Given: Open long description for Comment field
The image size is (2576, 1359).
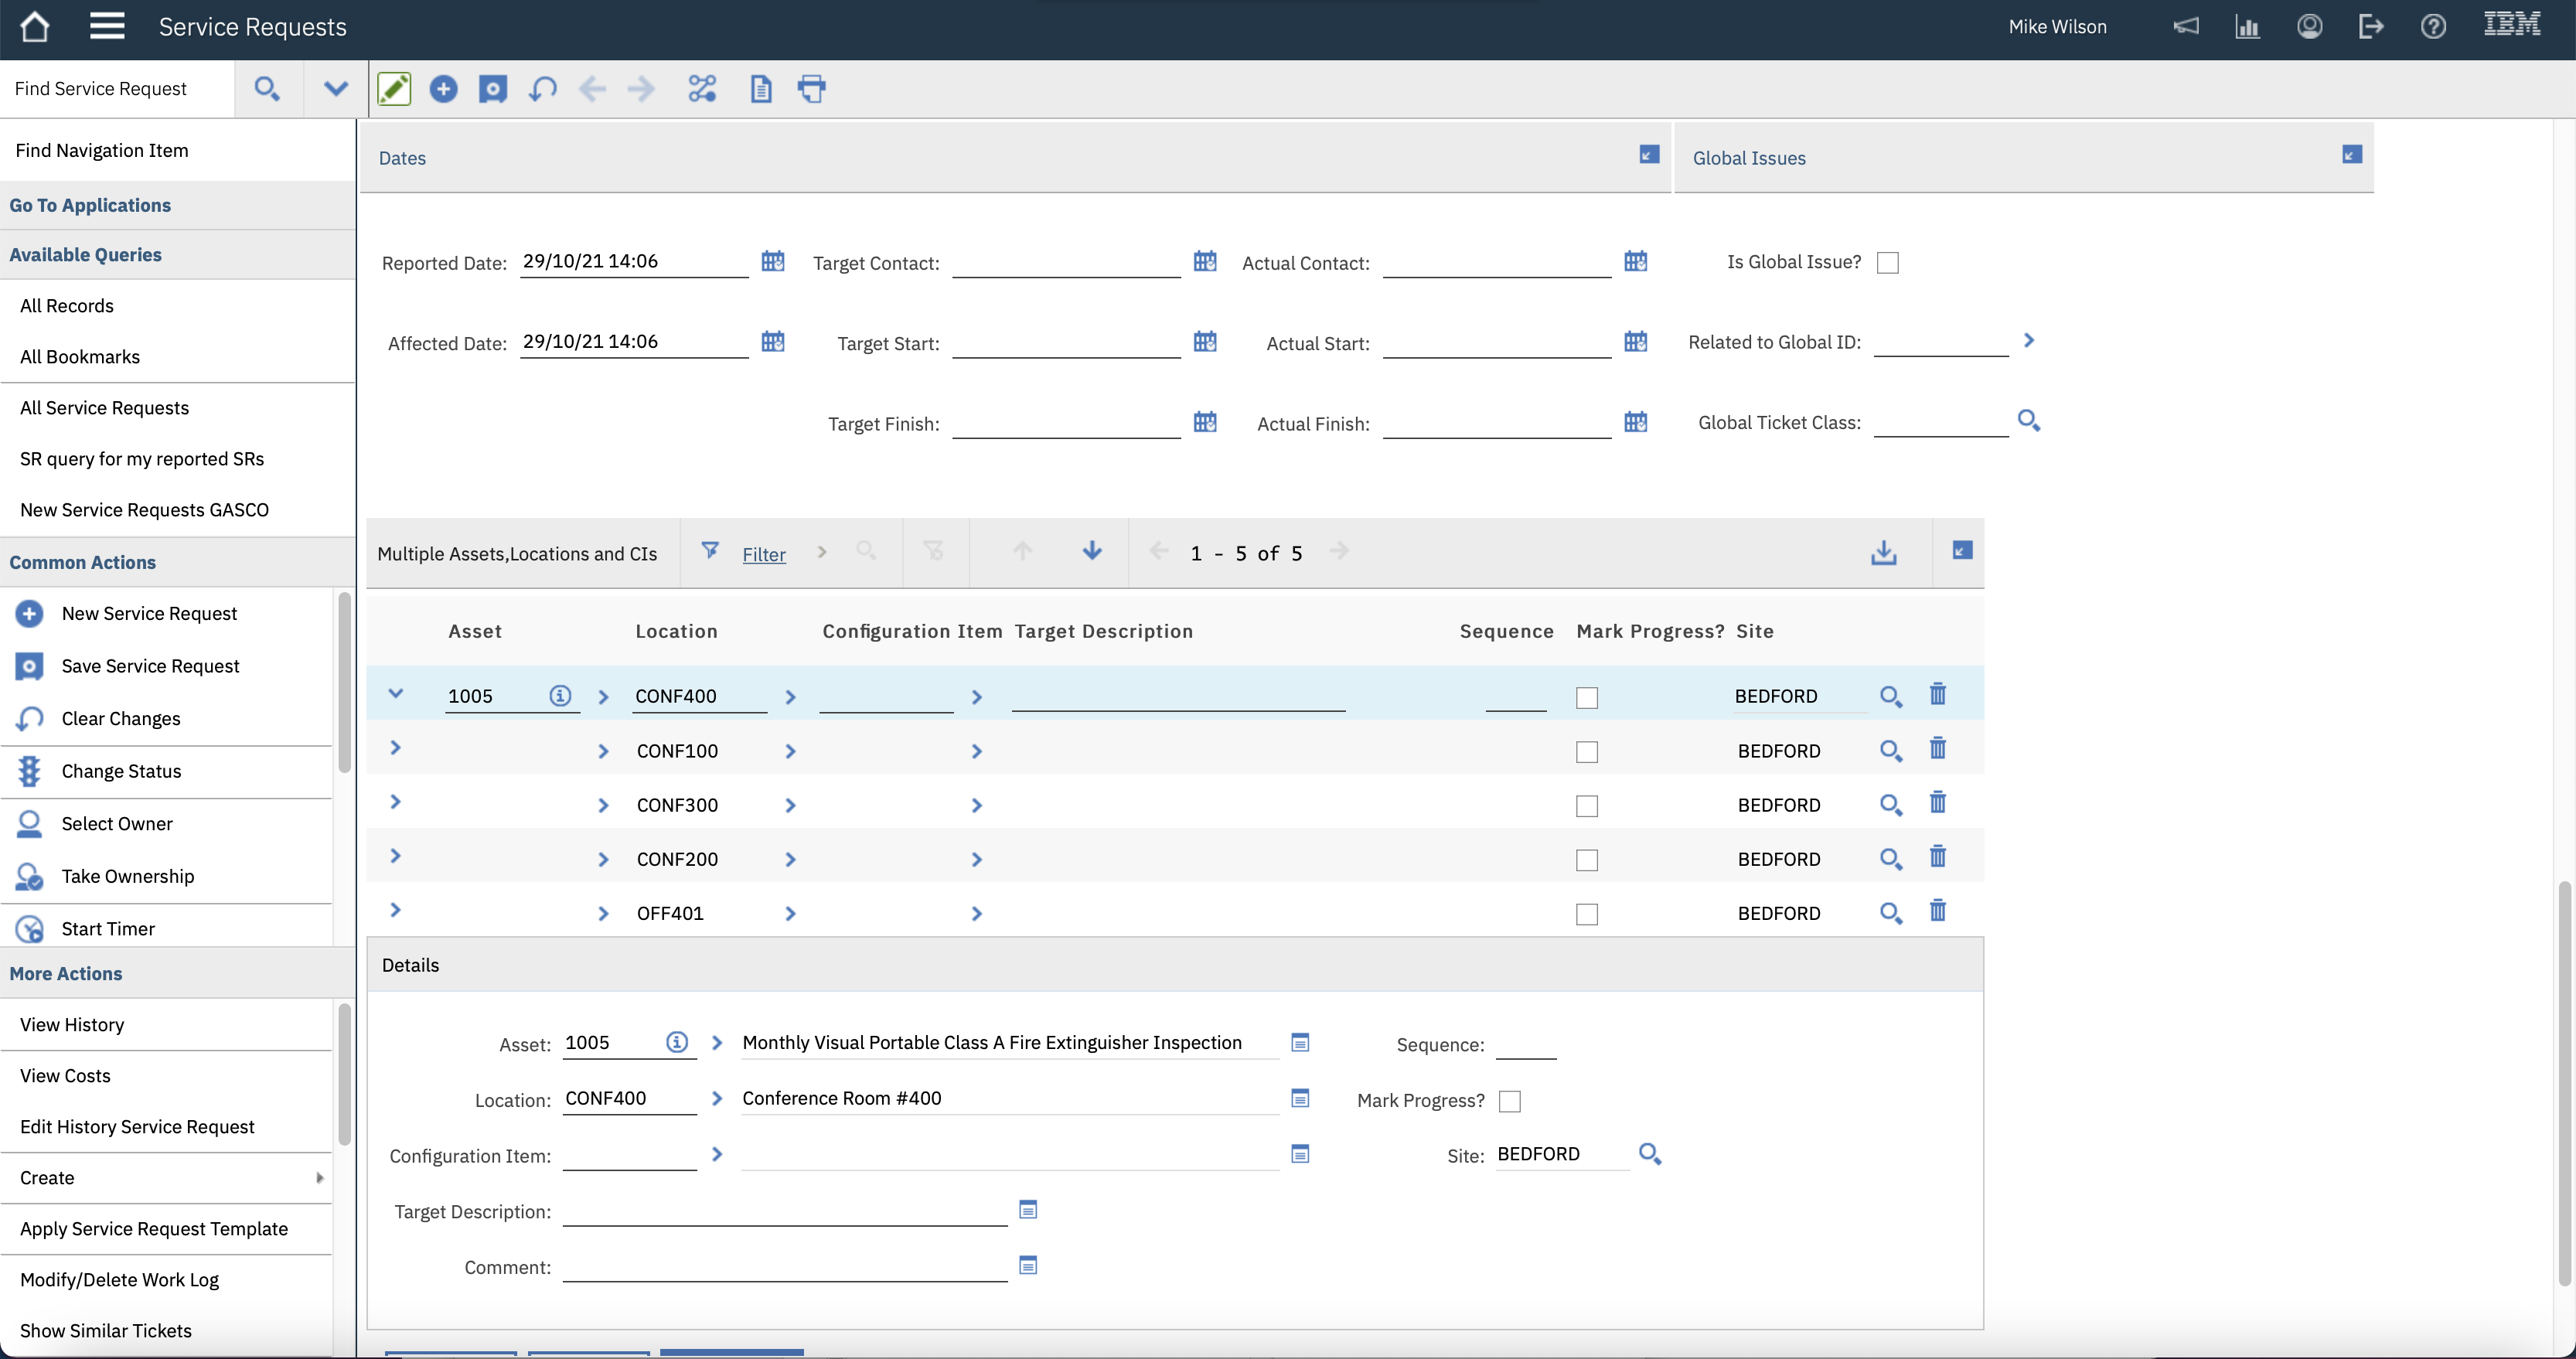Looking at the screenshot, I should [x=1028, y=1265].
